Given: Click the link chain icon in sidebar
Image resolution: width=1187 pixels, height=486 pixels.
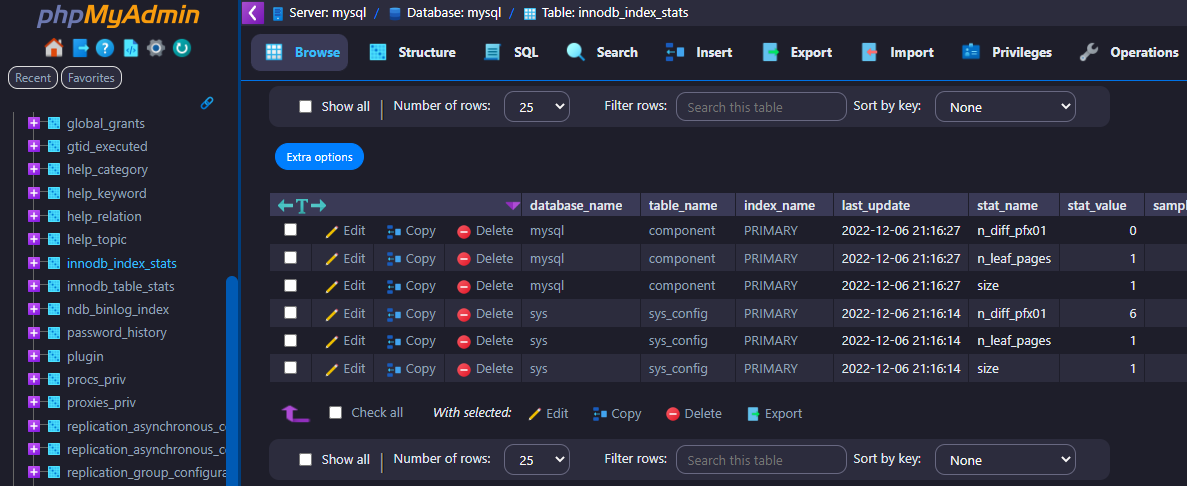Looking at the screenshot, I should [207, 103].
